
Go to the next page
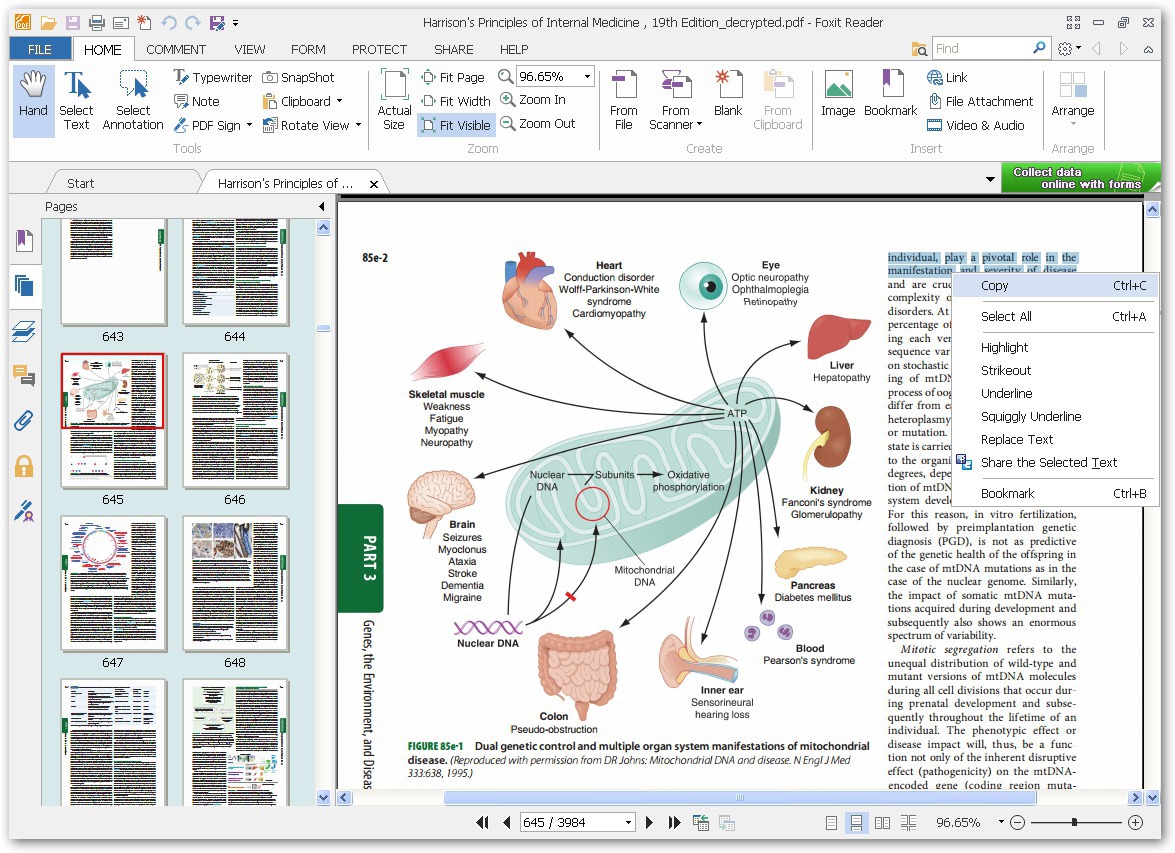(x=650, y=823)
